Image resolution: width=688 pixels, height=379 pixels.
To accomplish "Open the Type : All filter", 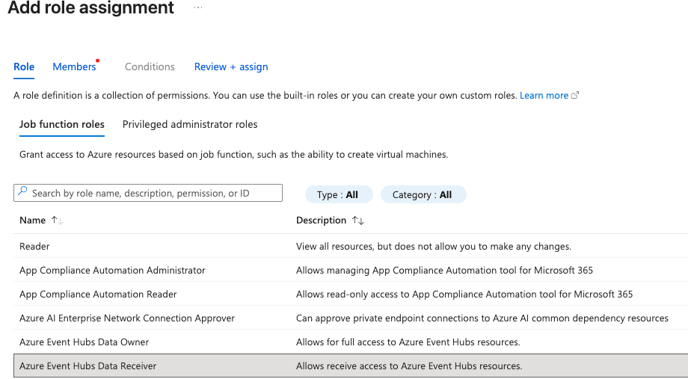I will (x=339, y=194).
